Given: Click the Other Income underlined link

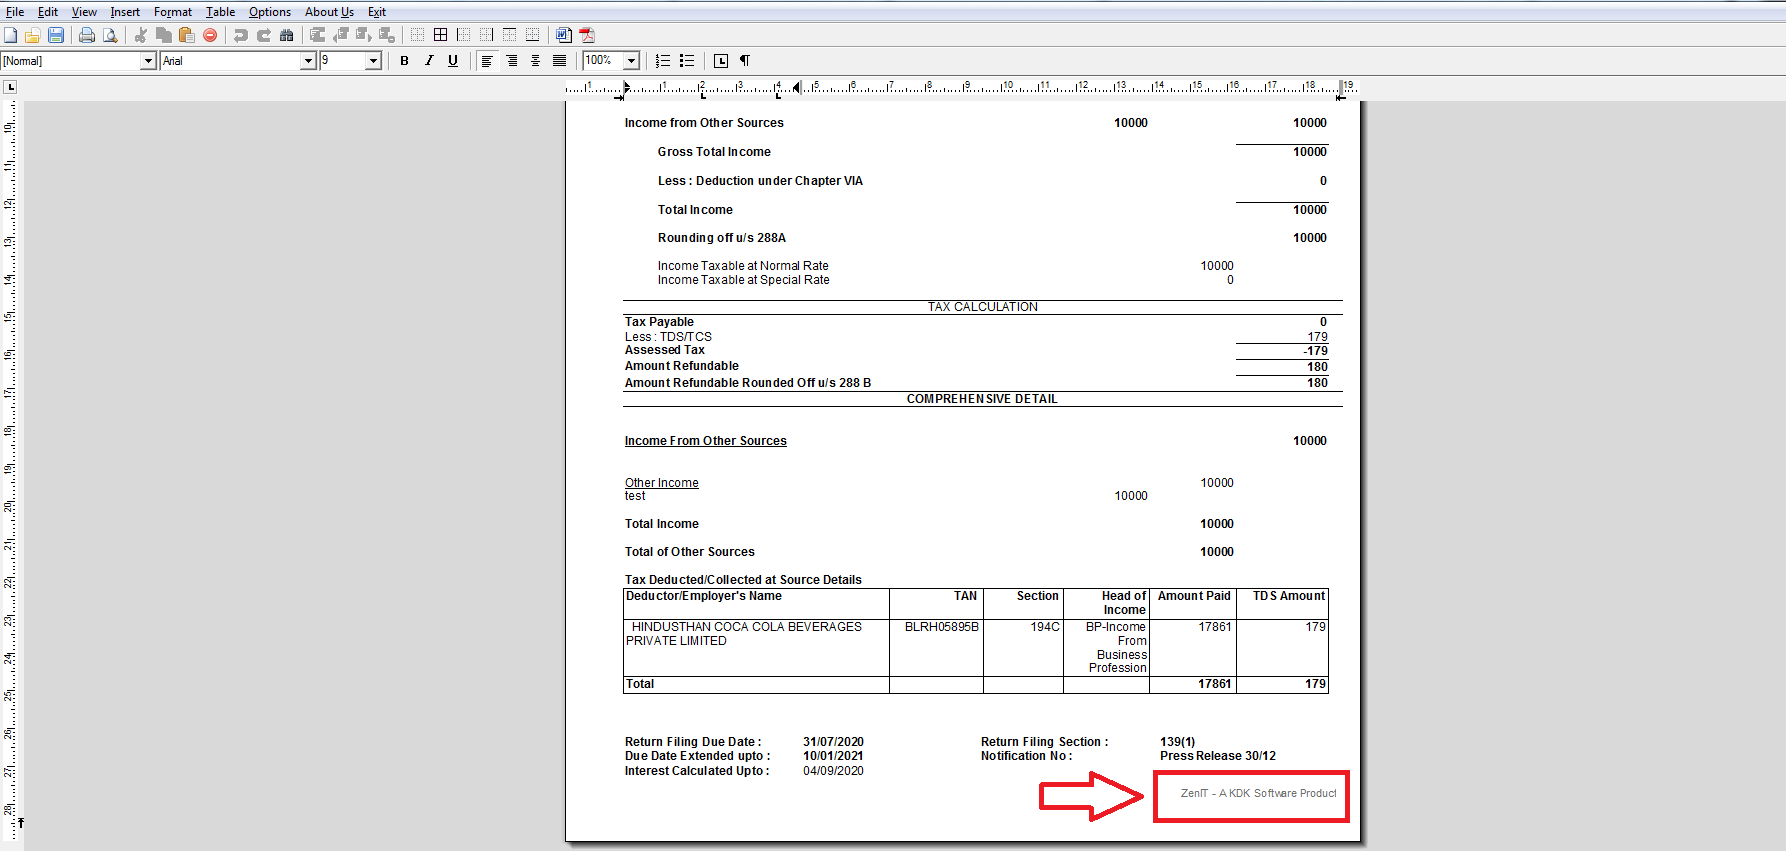Looking at the screenshot, I should [x=661, y=483].
